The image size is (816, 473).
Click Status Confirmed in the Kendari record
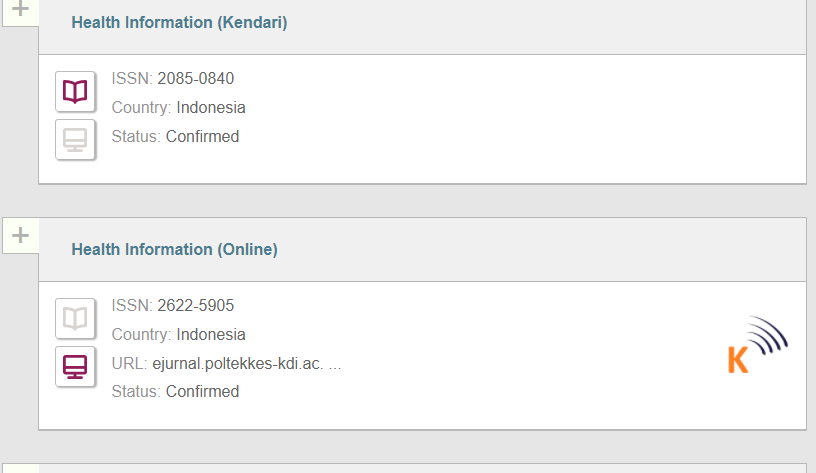click(x=202, y=137)
